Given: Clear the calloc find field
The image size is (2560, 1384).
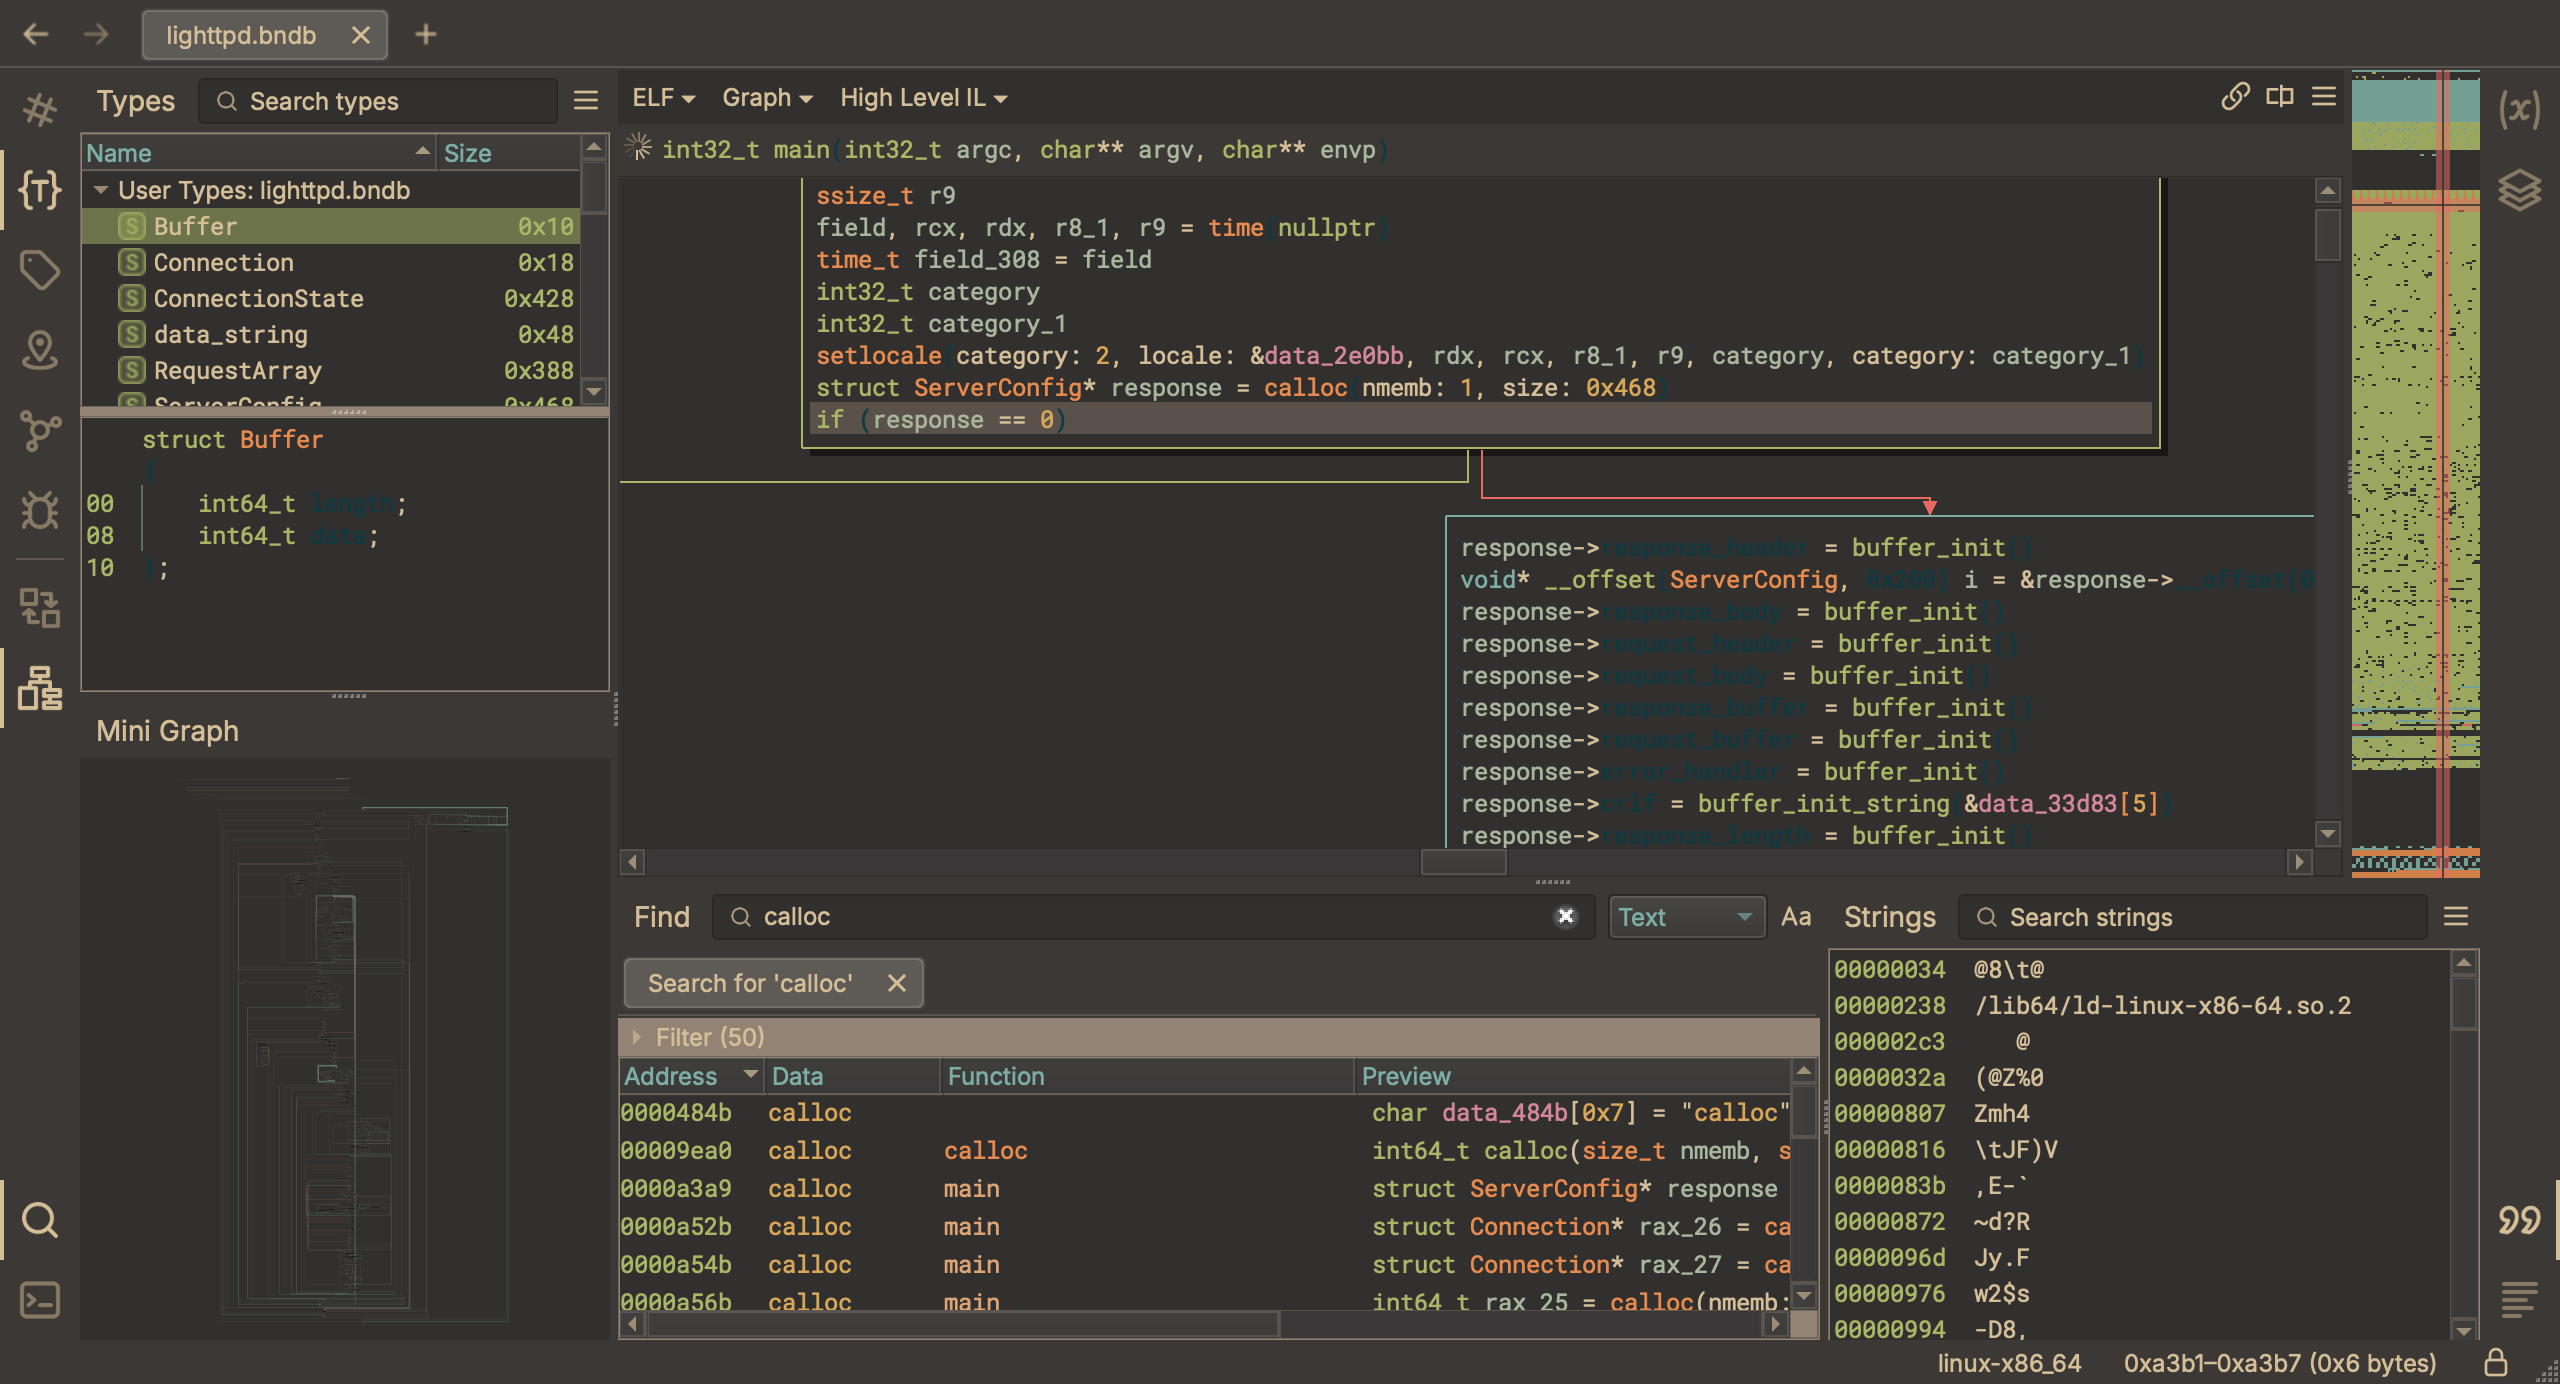Looking at the screenshot, I should (1566, 916).
